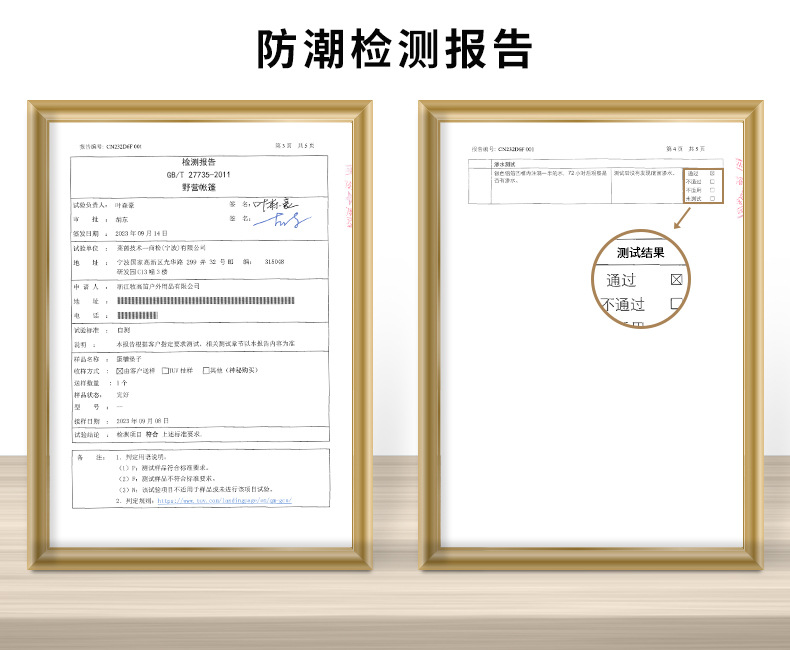Screen dimensions: 790x650
Task: Click the 签发日期 value 2023年09月14日
Action: tap(141, 234)
